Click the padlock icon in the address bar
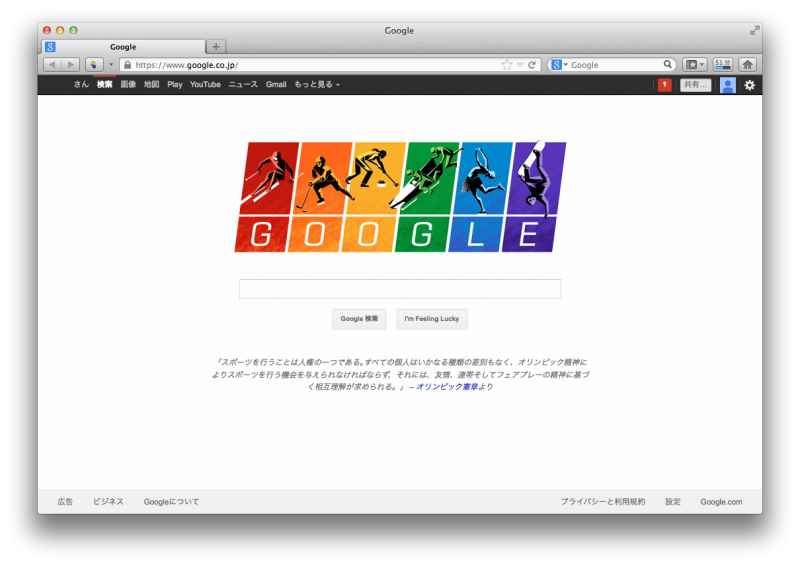 coord(128,65)
